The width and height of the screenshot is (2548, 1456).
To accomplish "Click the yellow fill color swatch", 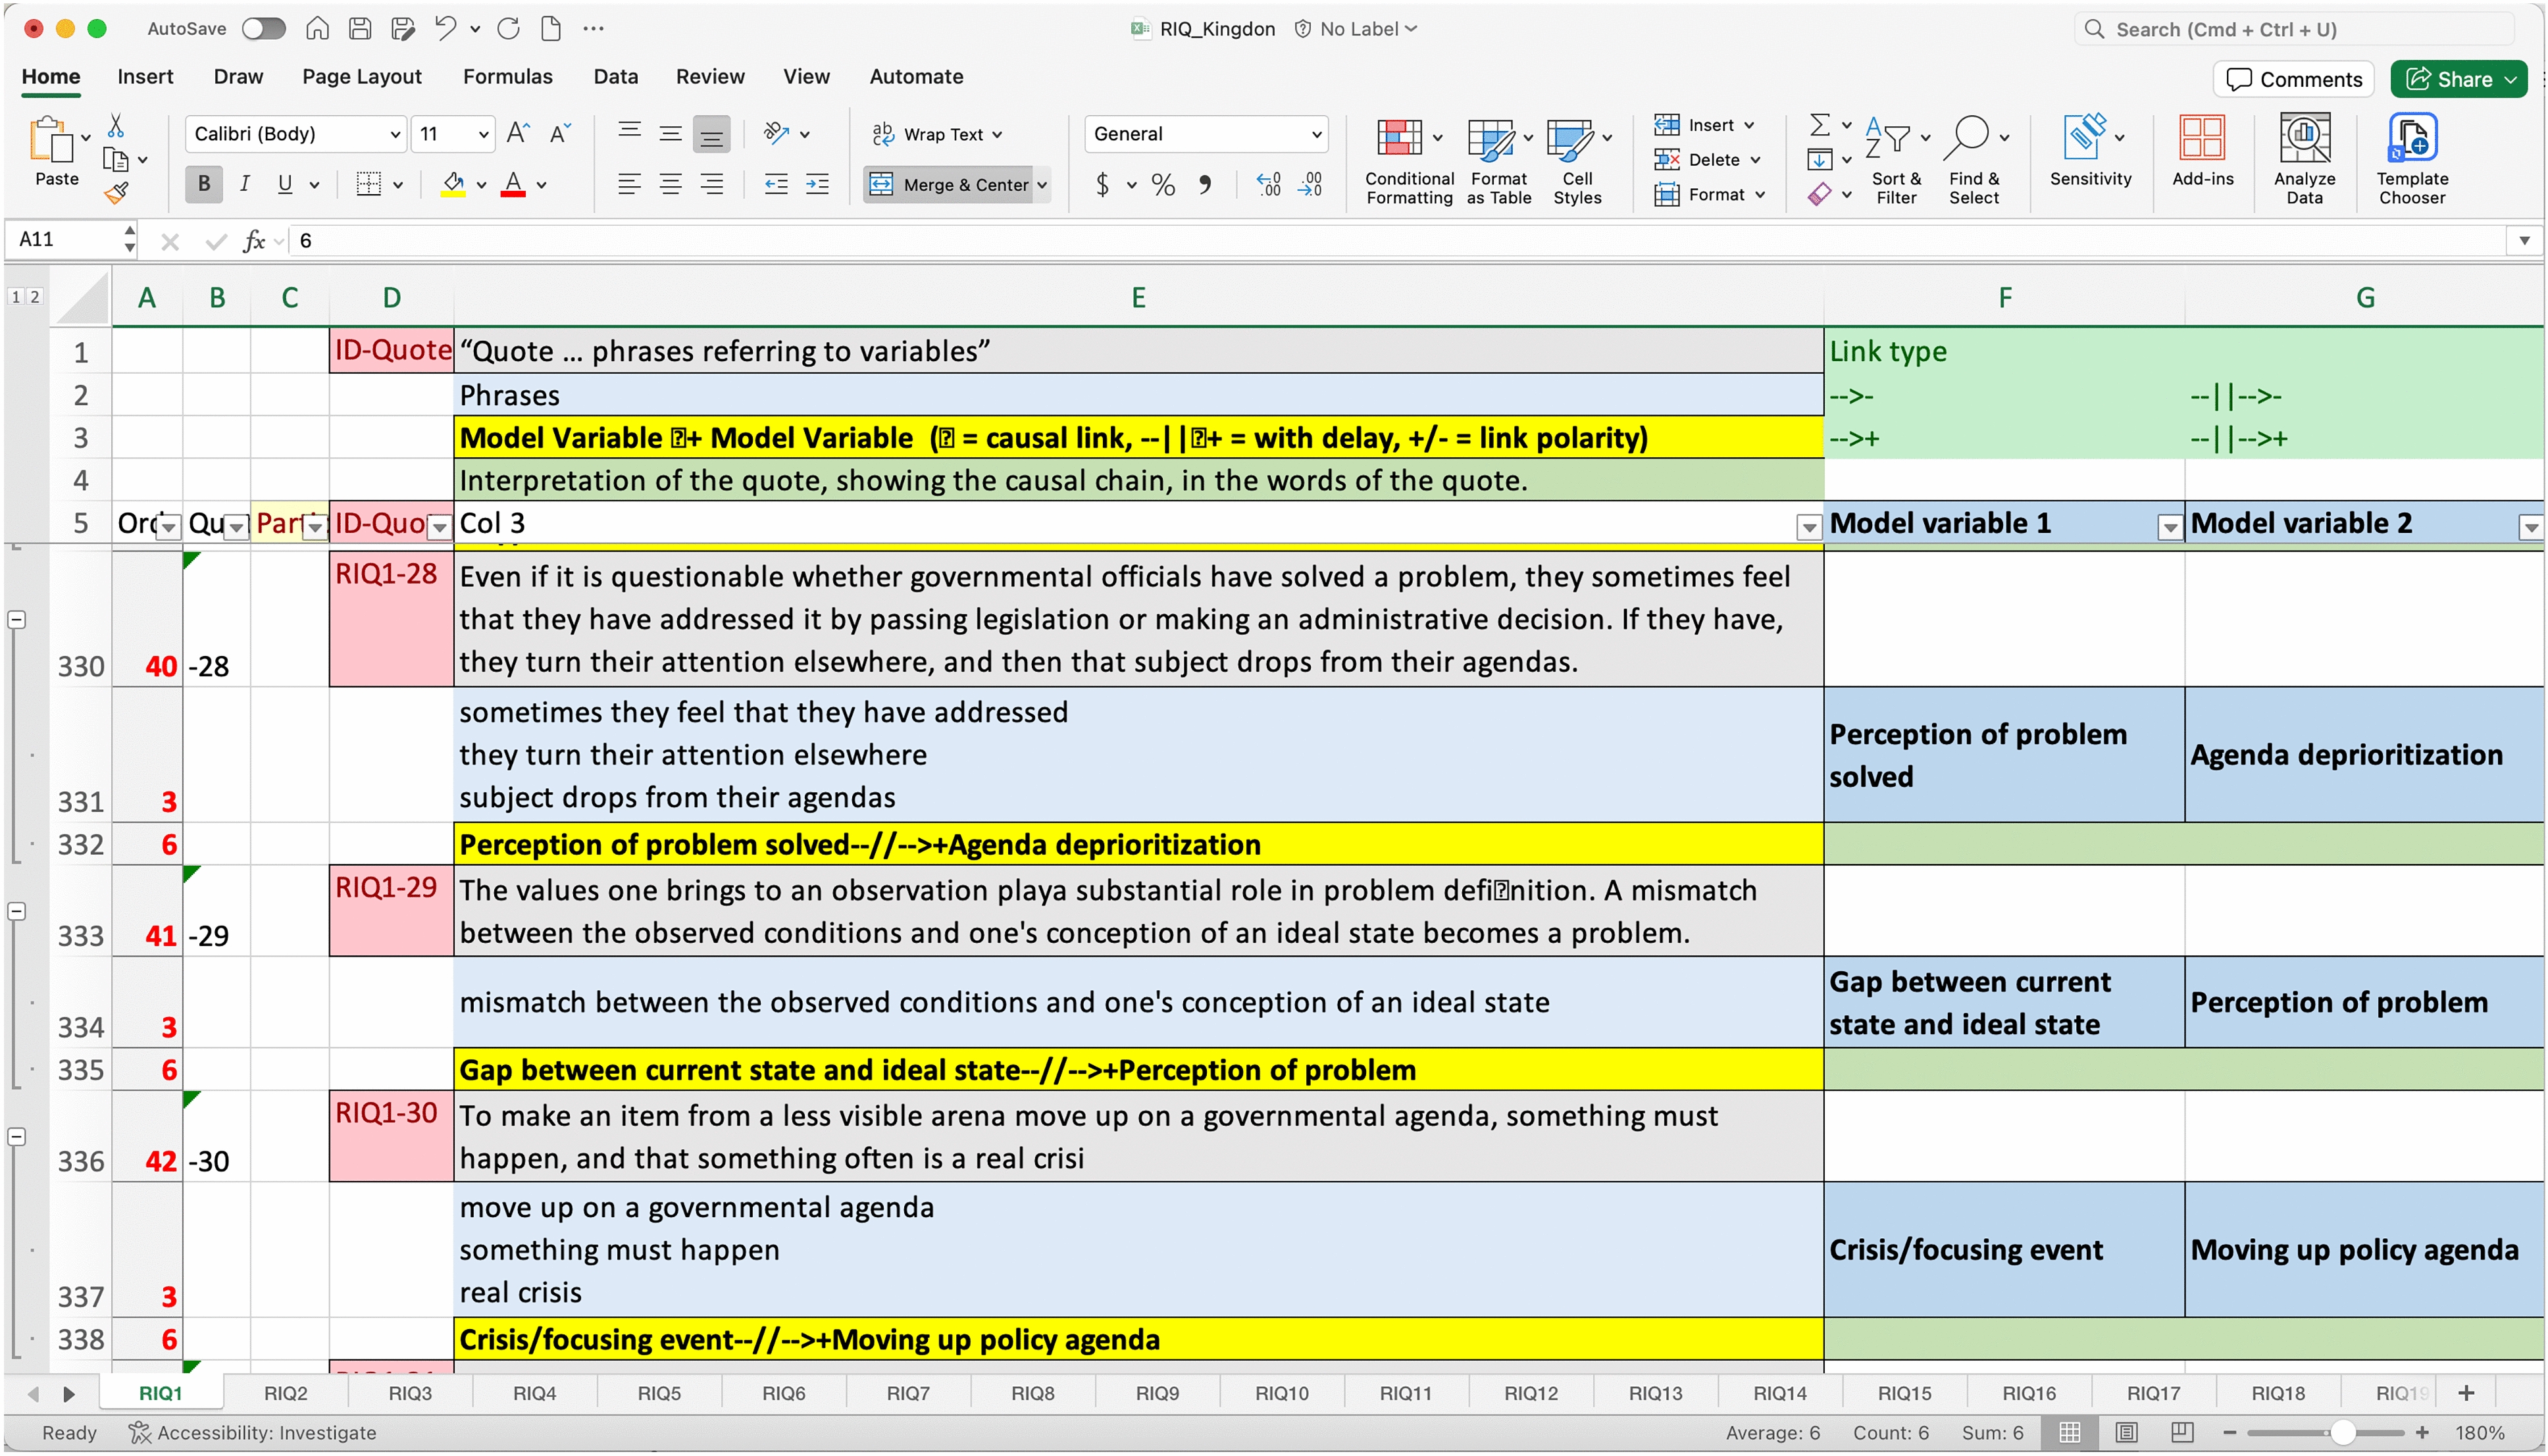I will point(453,184).
